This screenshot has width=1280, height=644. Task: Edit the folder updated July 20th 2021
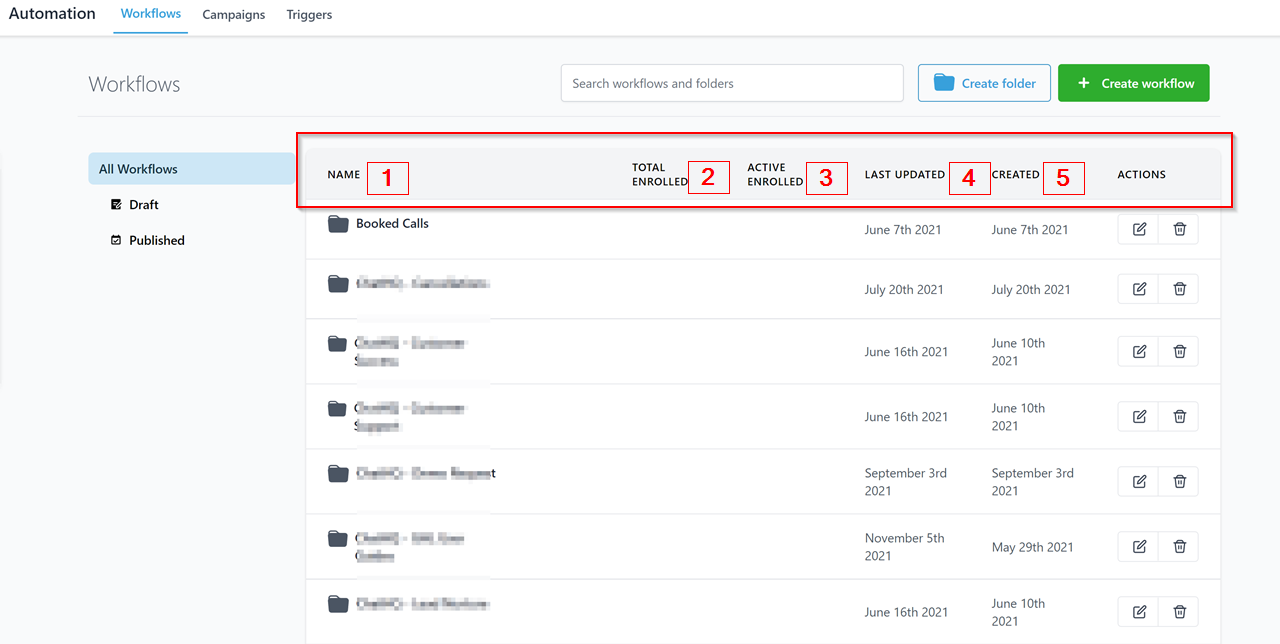(1138, 289)
